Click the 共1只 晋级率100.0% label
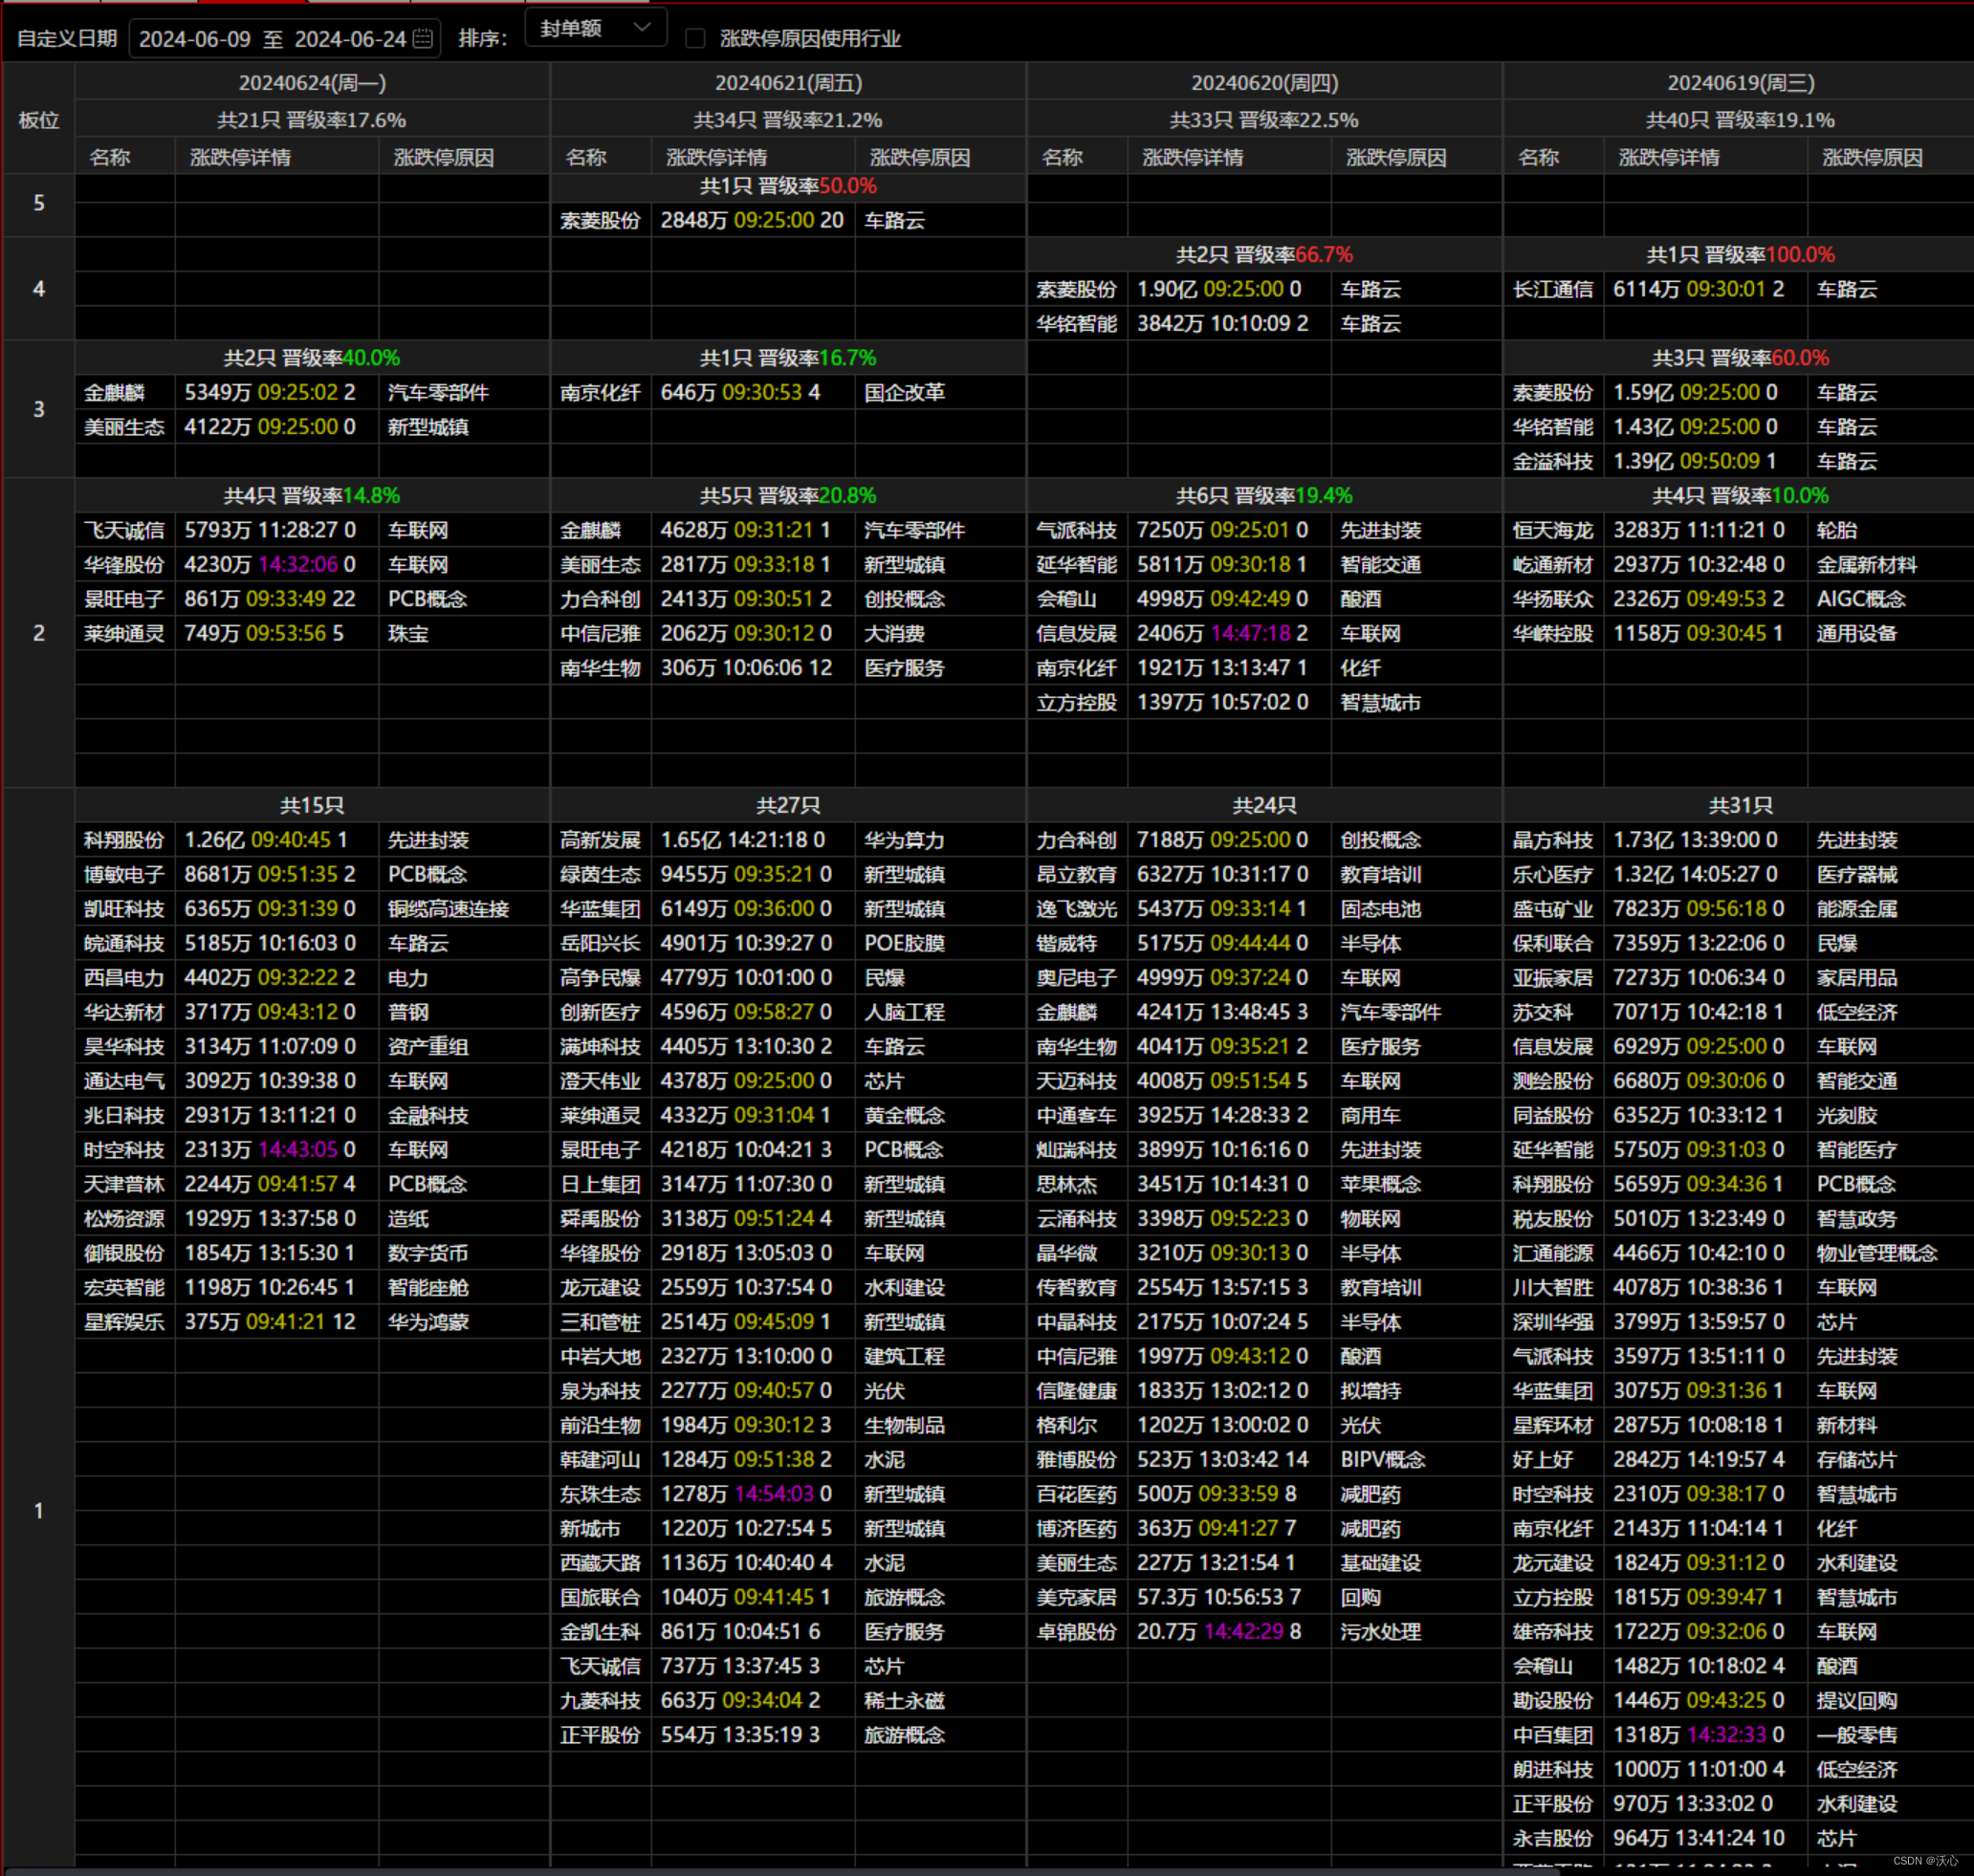 [x=1740, y=255]
